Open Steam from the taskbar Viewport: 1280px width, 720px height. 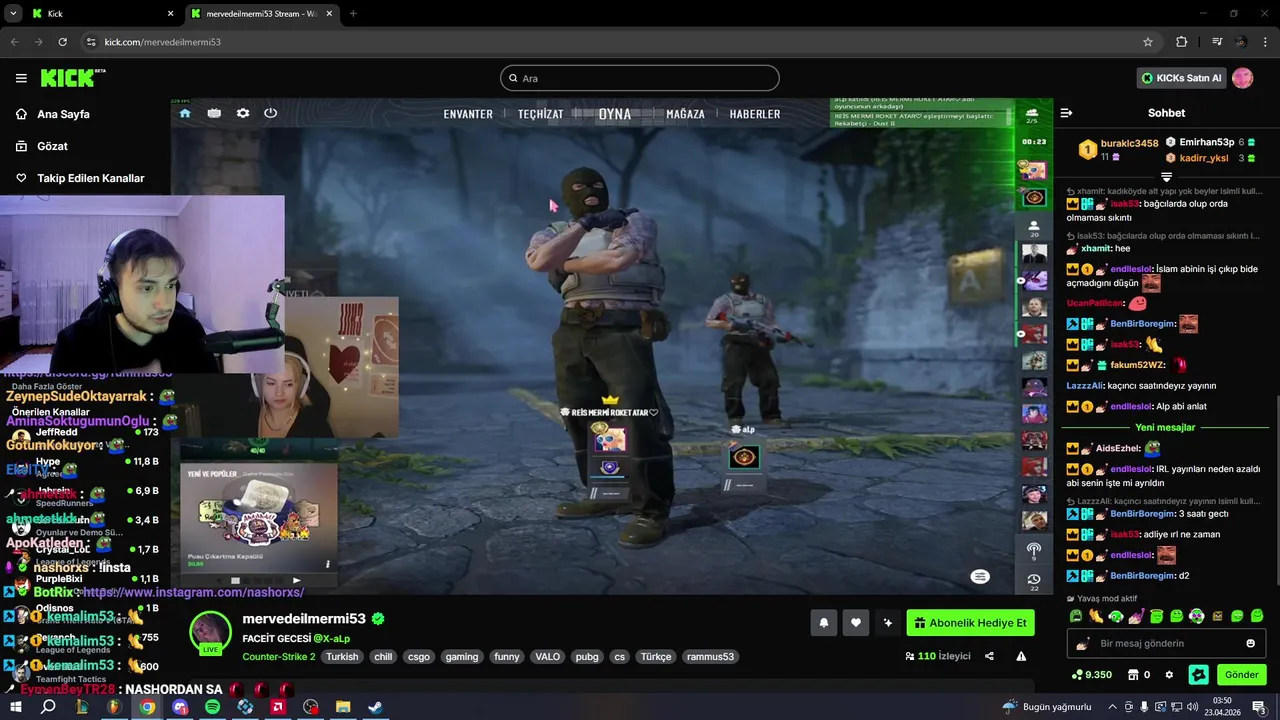click(375, 707)
